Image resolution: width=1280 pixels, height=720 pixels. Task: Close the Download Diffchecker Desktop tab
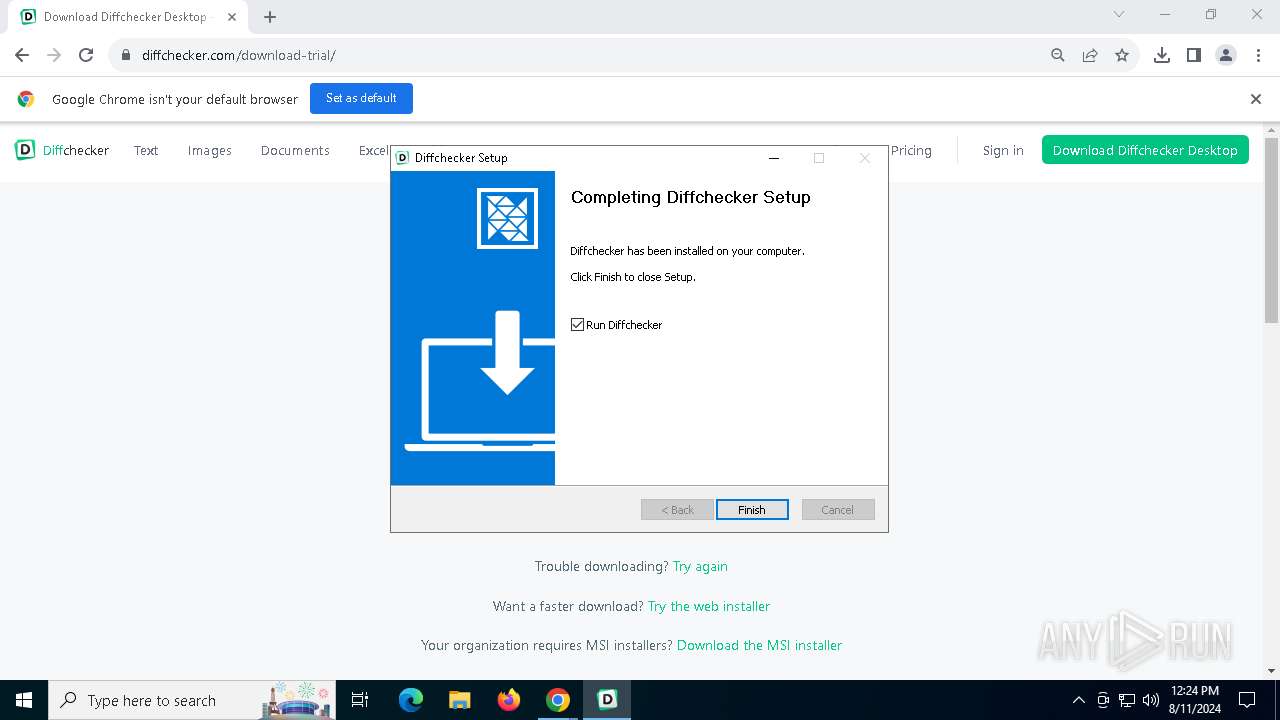[x=232, y=17]
